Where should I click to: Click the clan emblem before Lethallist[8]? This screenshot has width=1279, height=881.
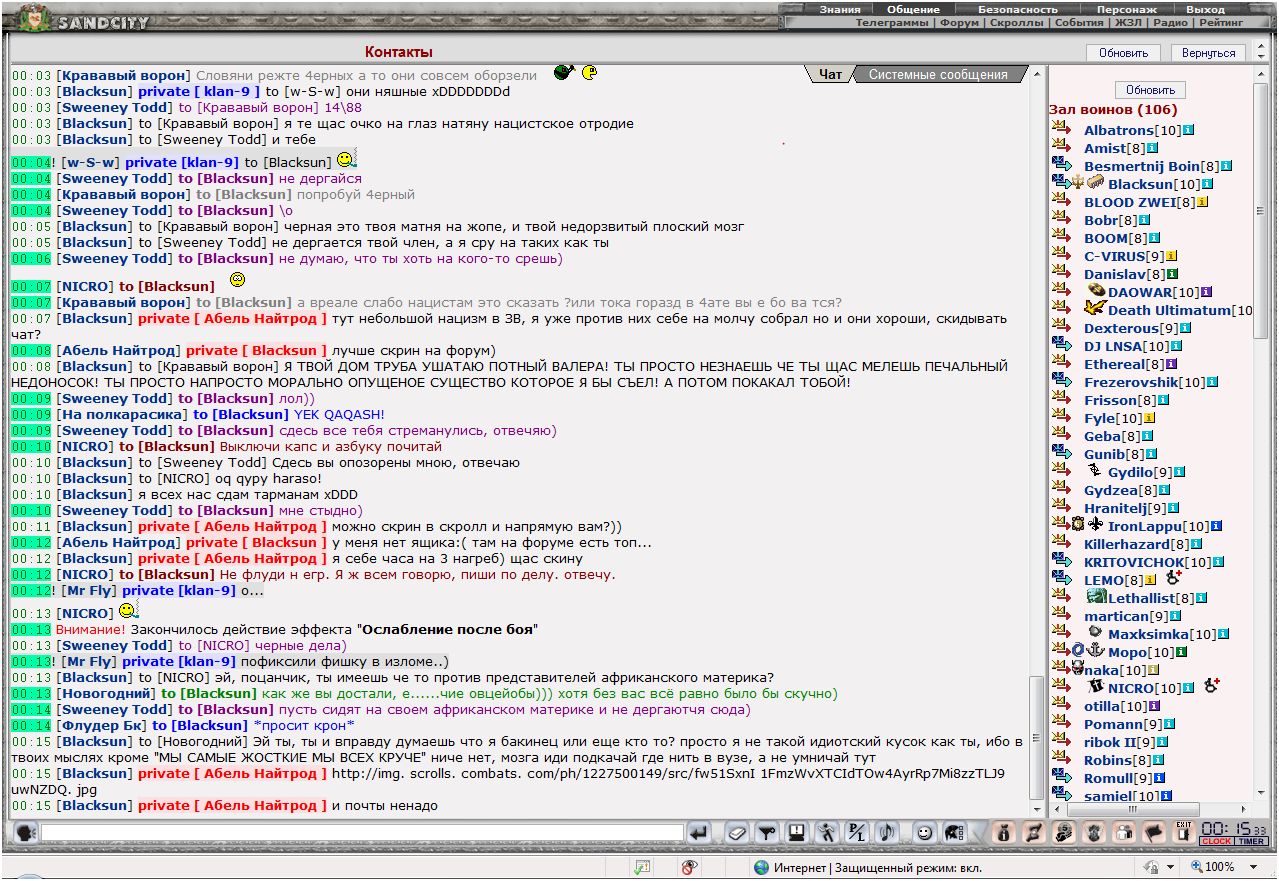coord(1096,597)
